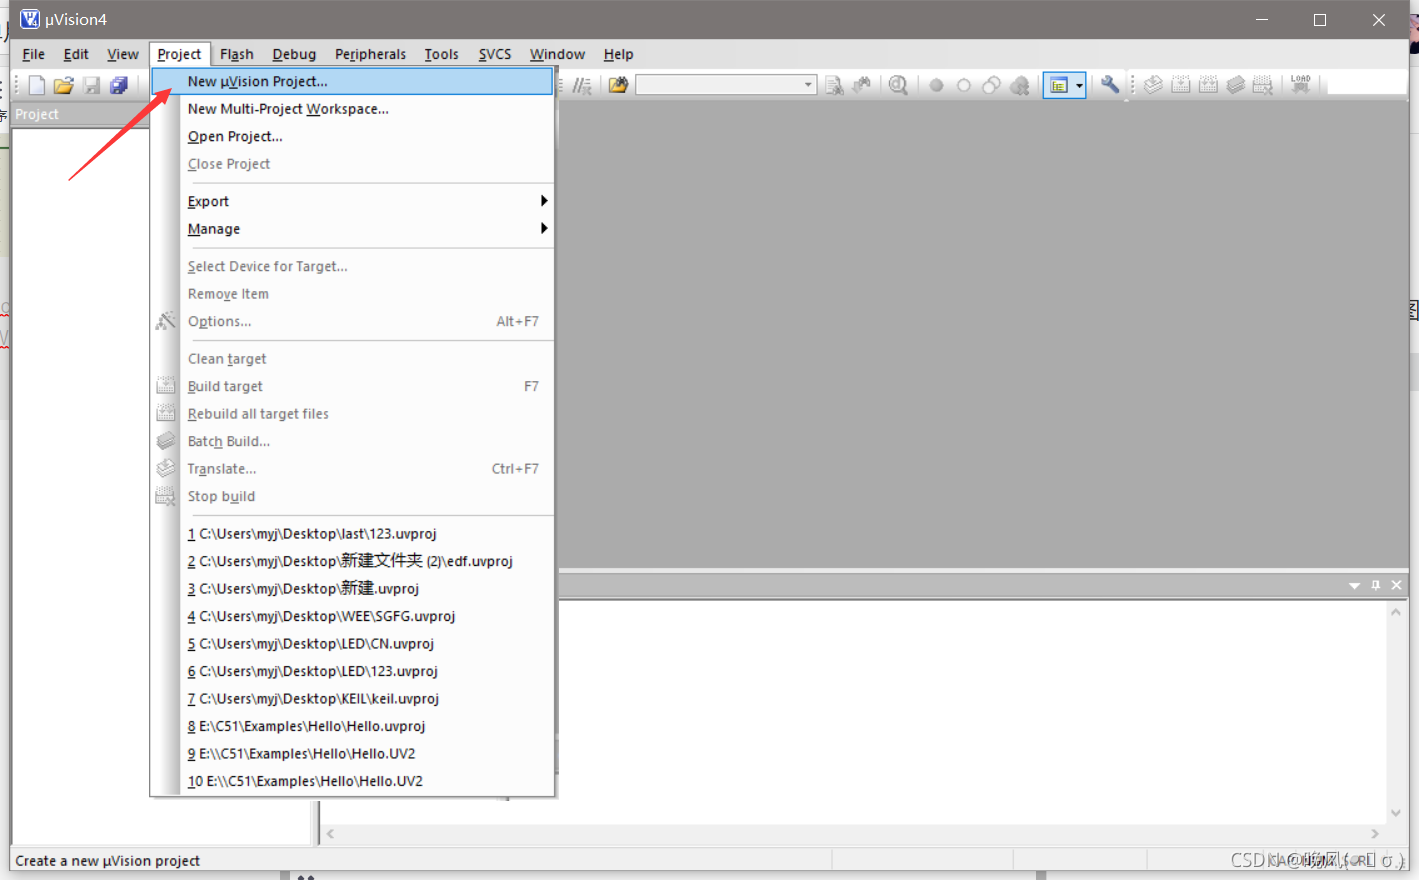Open the Edit menu
The width and height of the screenshot is (1419, 880).
[76, 54]
